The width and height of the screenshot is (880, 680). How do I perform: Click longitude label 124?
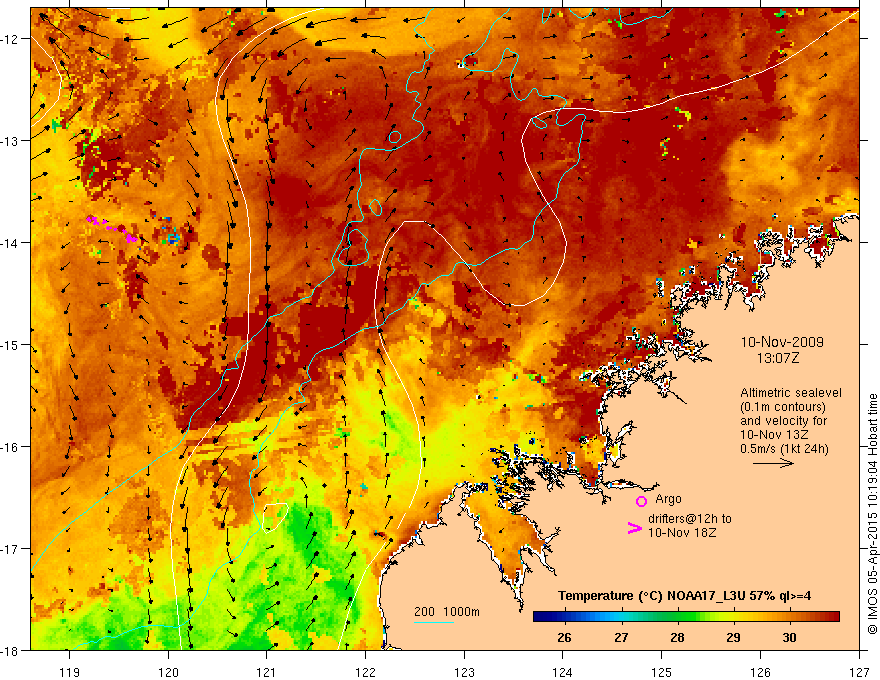point(563,672)
